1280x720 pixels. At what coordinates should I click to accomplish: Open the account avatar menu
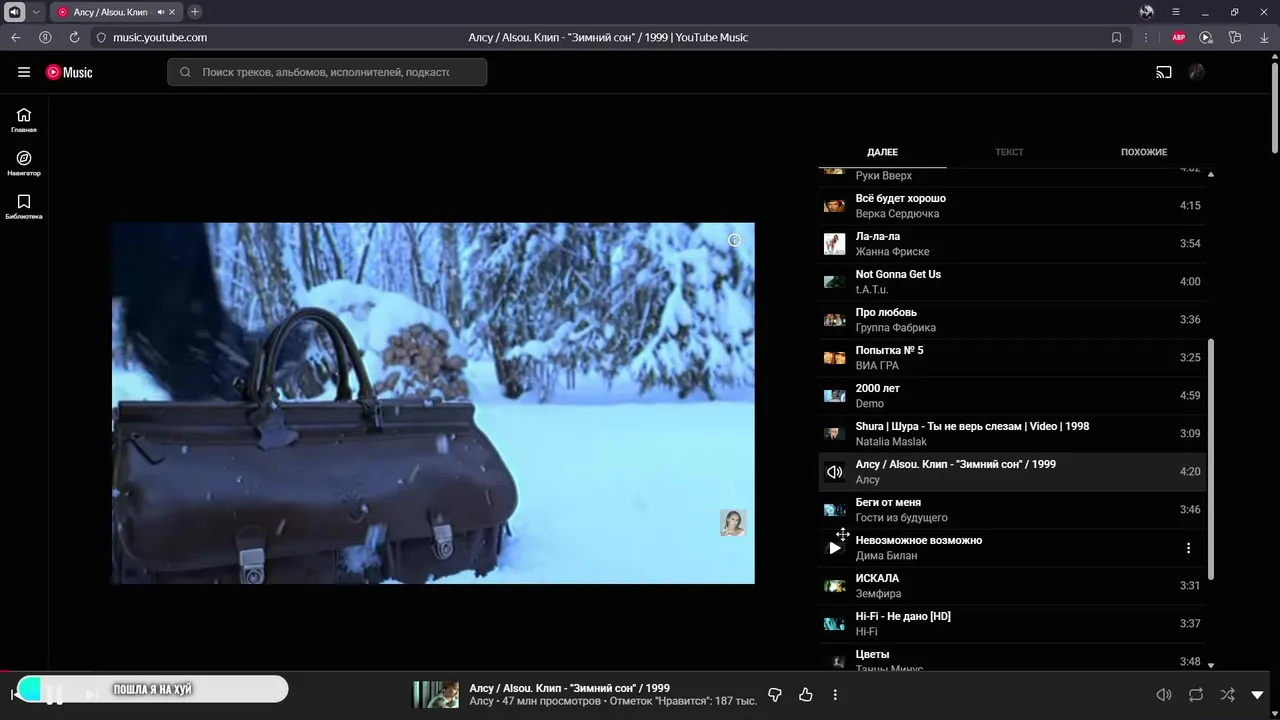point(1196,72)
